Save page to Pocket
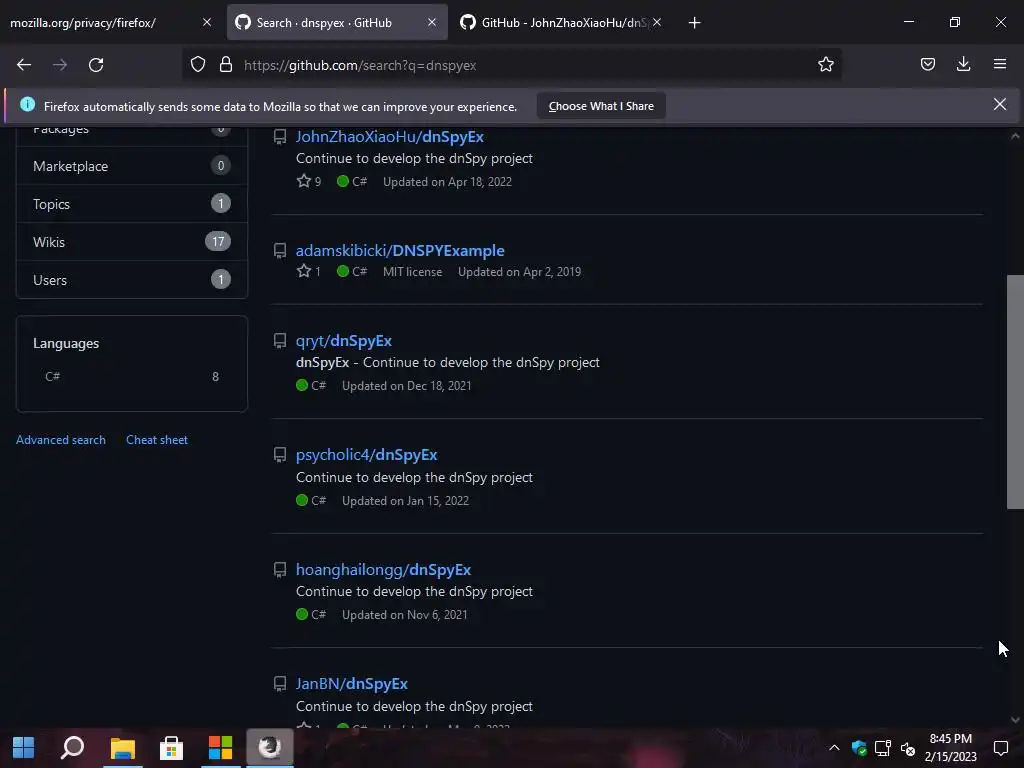This screenshot has width=1024, height=768. pos(927,64)
